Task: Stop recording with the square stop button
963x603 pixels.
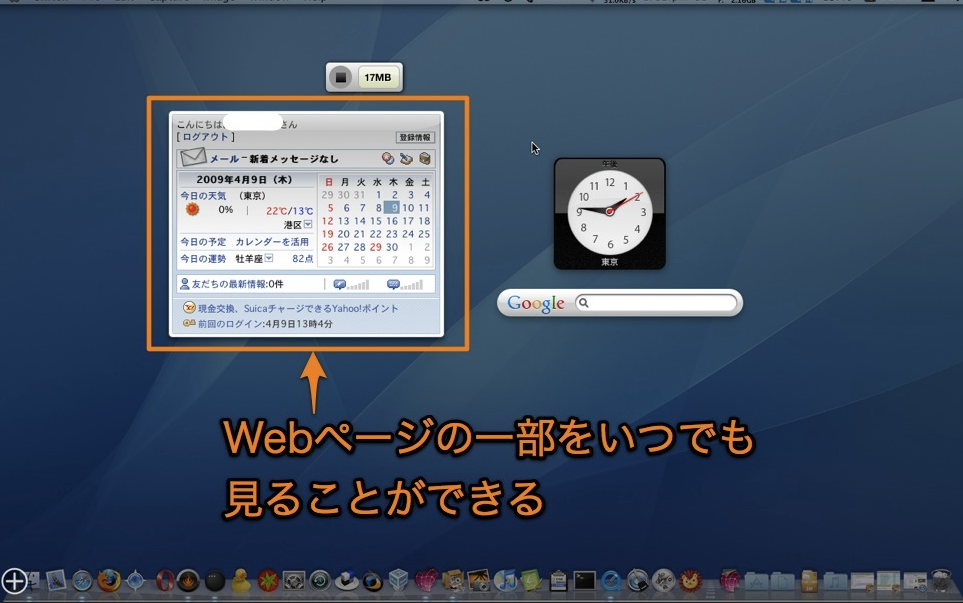Action: (x=340, y=77)
